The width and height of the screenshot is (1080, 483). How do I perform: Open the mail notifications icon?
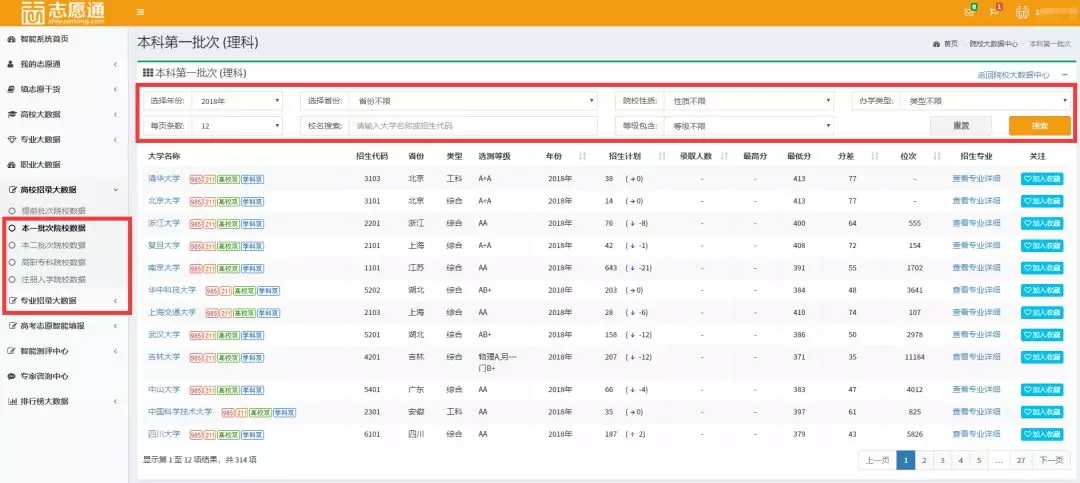[x=969, y=12]
